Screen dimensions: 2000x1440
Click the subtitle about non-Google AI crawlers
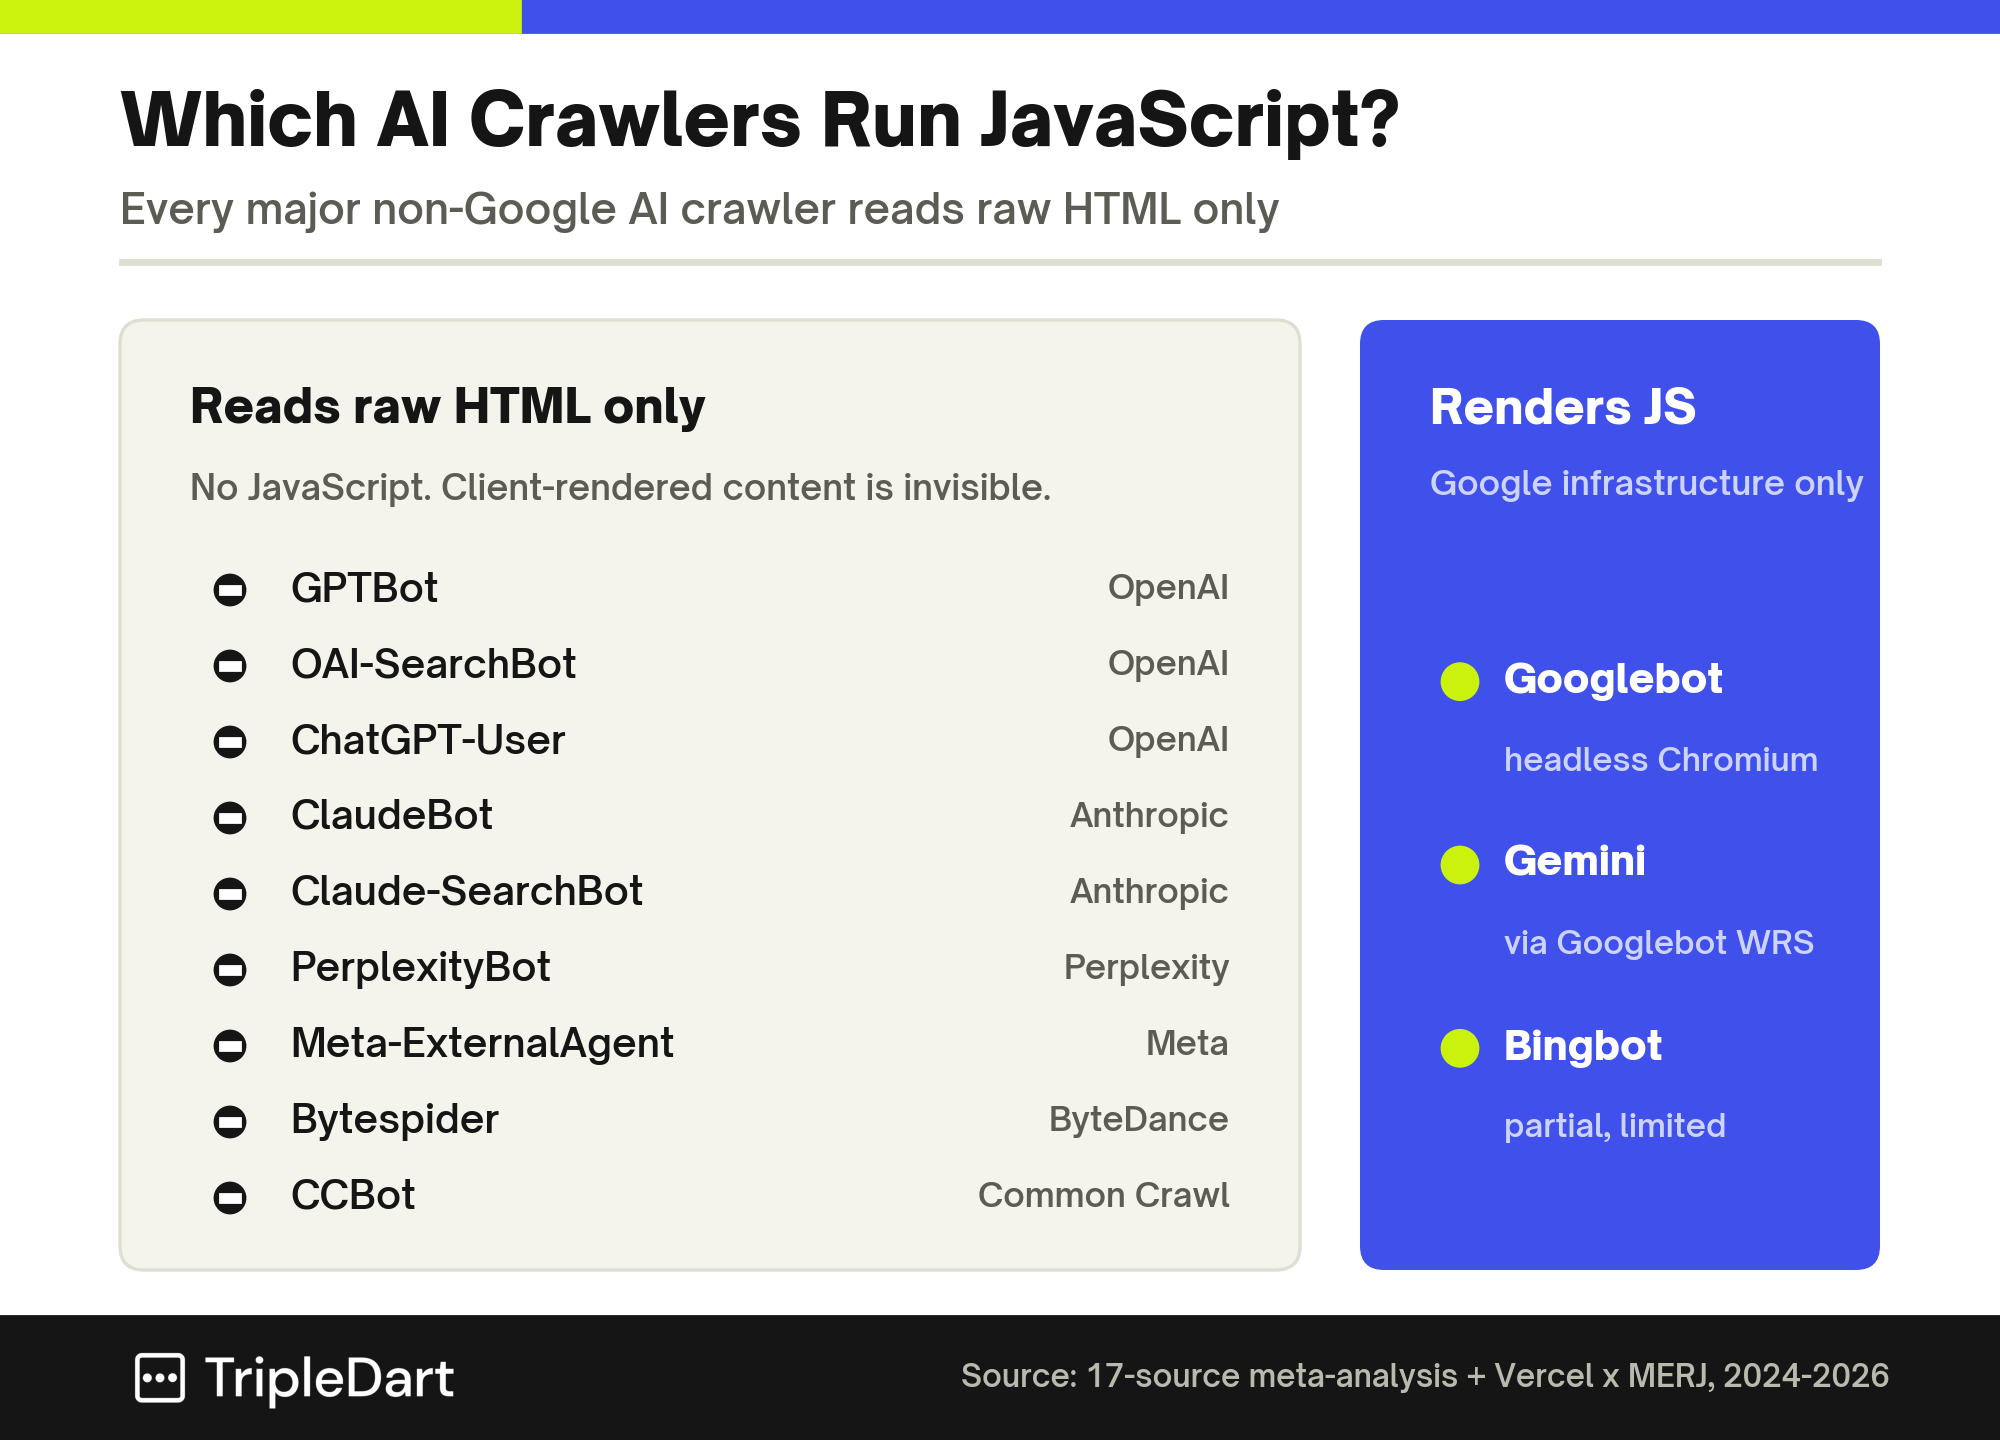[x=699, y=210]
